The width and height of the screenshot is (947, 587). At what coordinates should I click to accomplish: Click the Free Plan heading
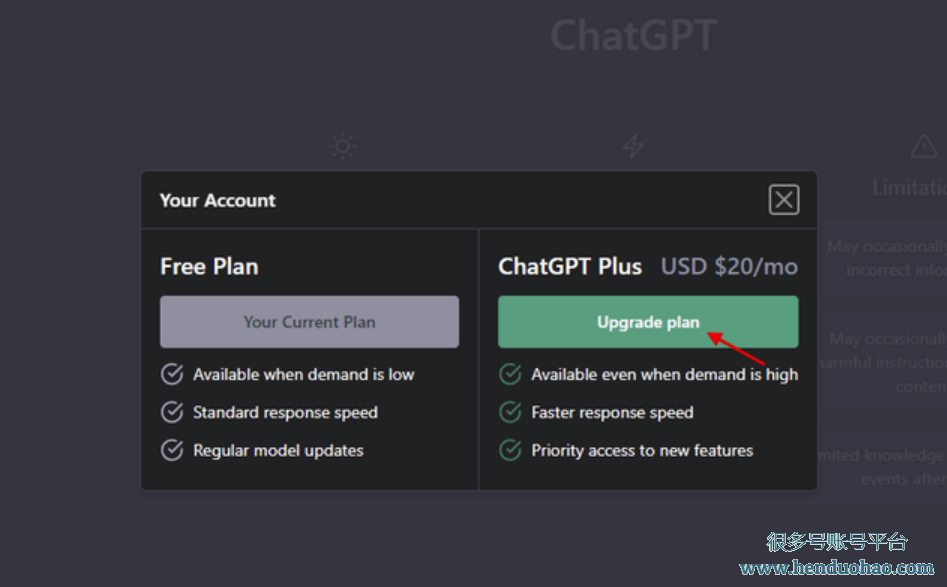click(209, 267)
